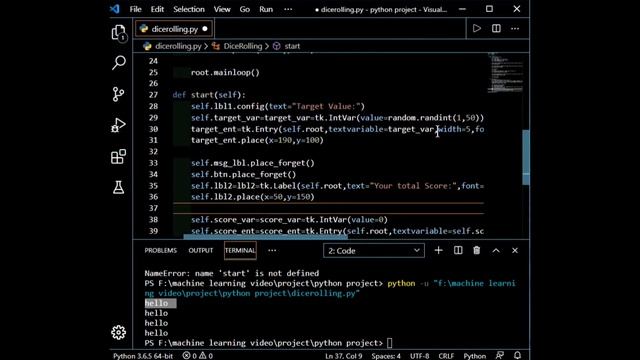Select Python 3.6.5 64-bit interpreter
The height and width of the screenshot is (360, 640).
pos(142,356)
